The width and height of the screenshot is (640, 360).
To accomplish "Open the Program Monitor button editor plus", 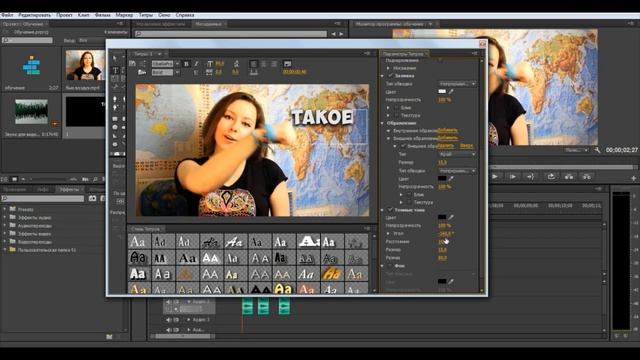I will (633, 178).
